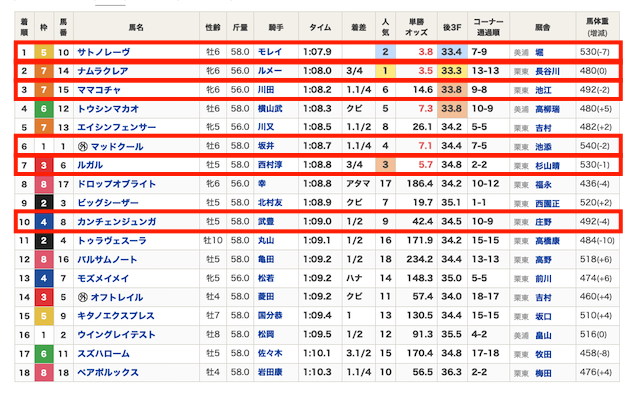Click the body weight 484(-10)
Screen dimensions: 640x394
click(597, 240)
